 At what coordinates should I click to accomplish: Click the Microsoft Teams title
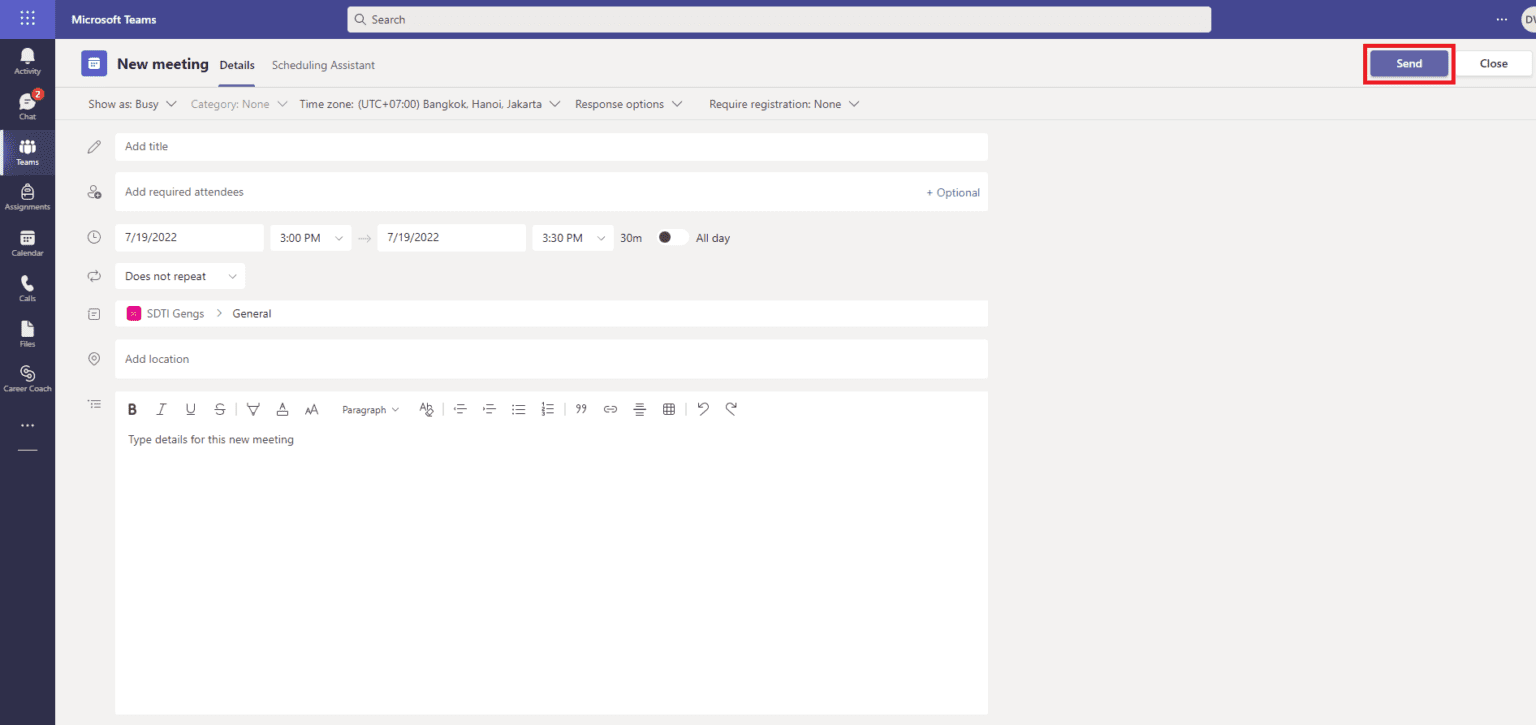click(114, 20)
